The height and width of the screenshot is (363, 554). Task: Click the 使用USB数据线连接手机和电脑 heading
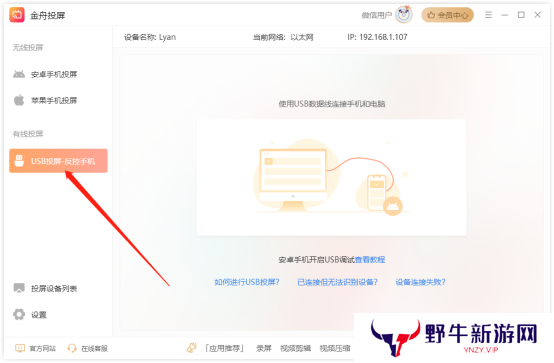click(332, 104)
